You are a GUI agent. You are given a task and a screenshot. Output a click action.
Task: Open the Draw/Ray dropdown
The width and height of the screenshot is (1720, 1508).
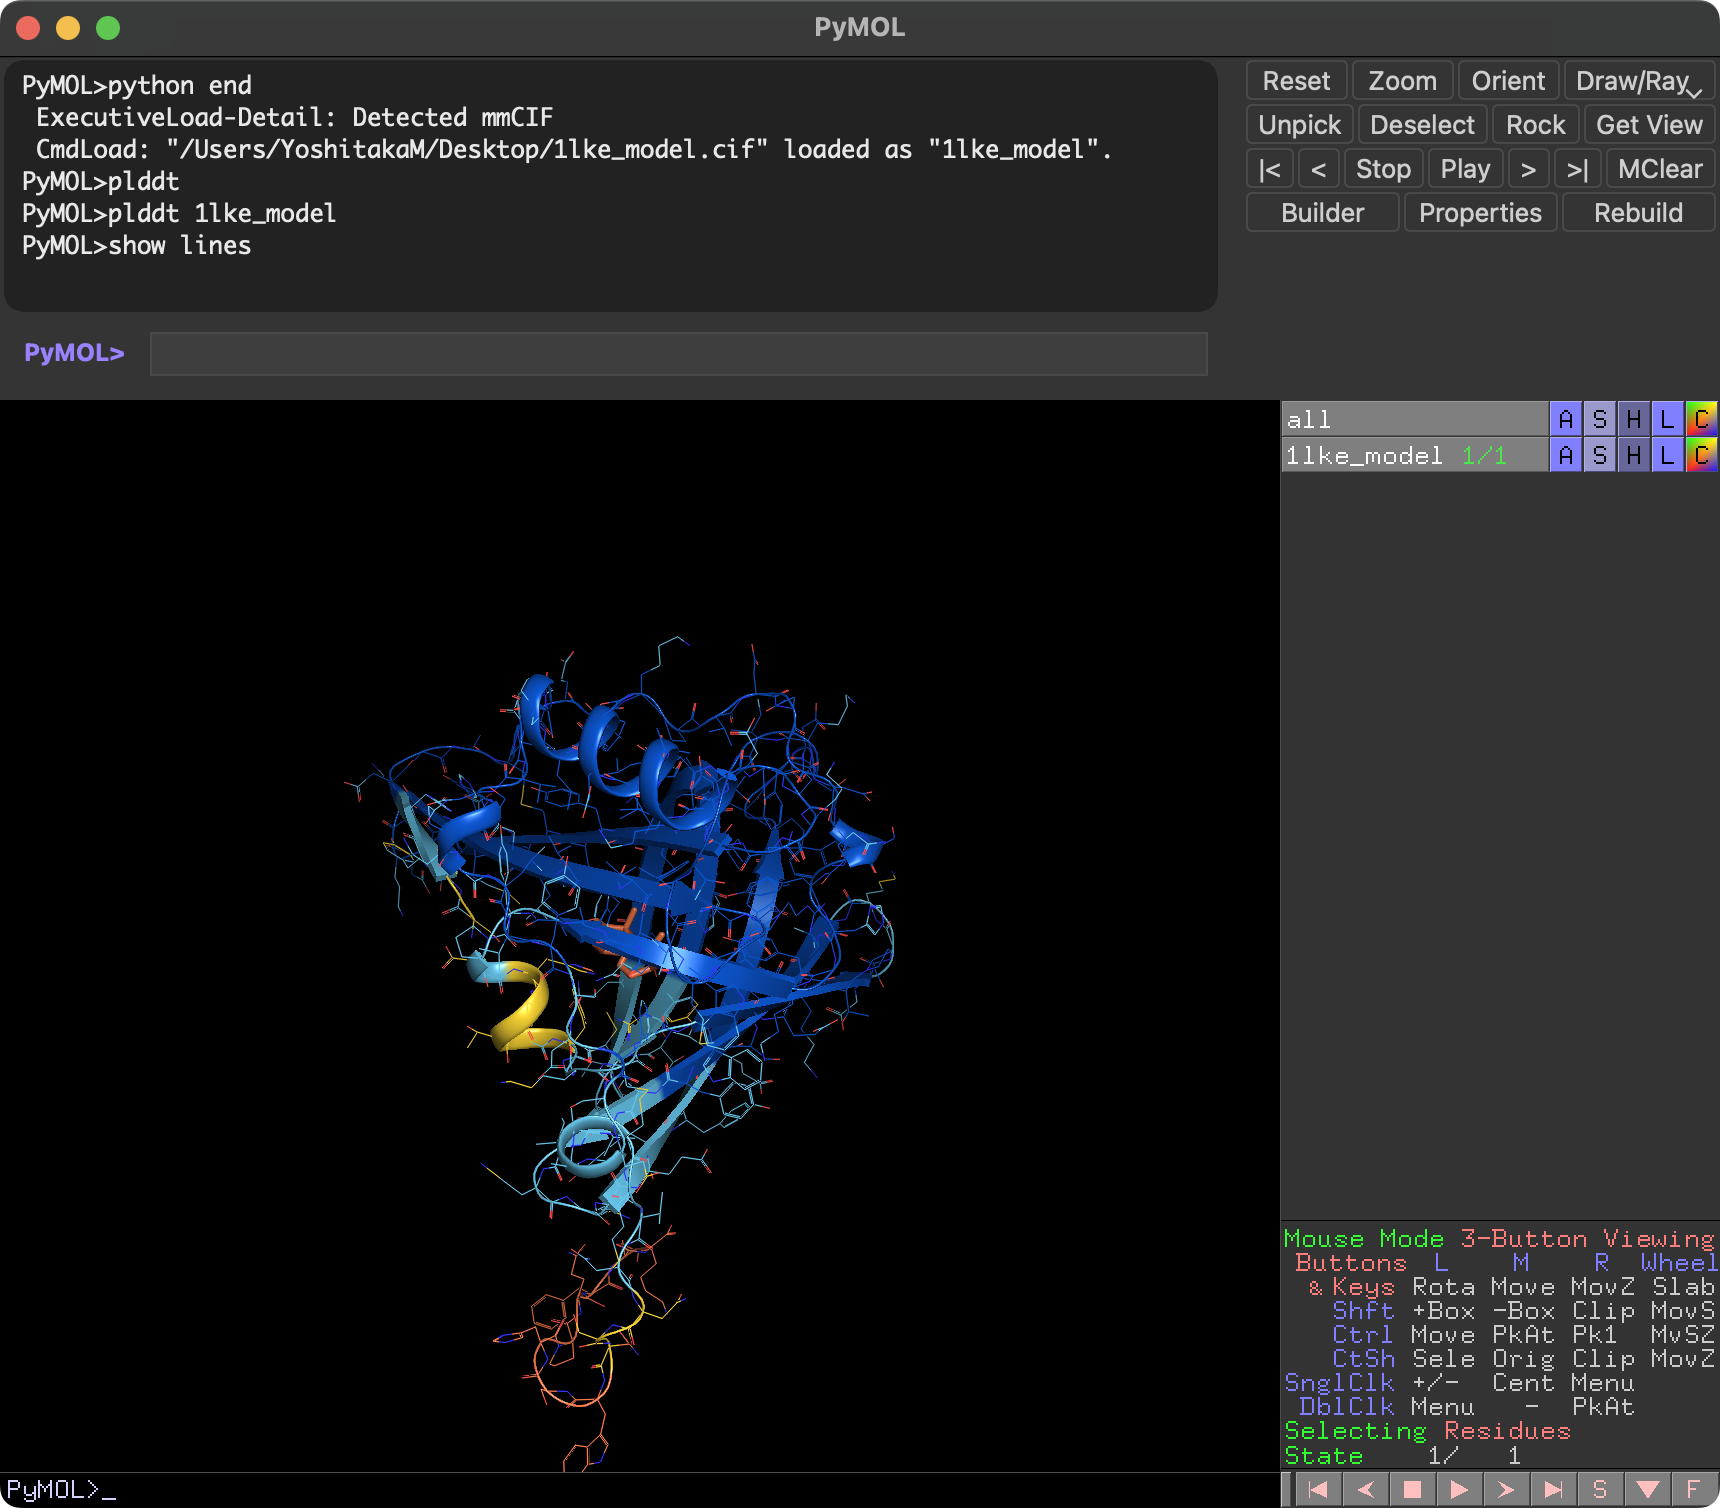coord(1634,80)
